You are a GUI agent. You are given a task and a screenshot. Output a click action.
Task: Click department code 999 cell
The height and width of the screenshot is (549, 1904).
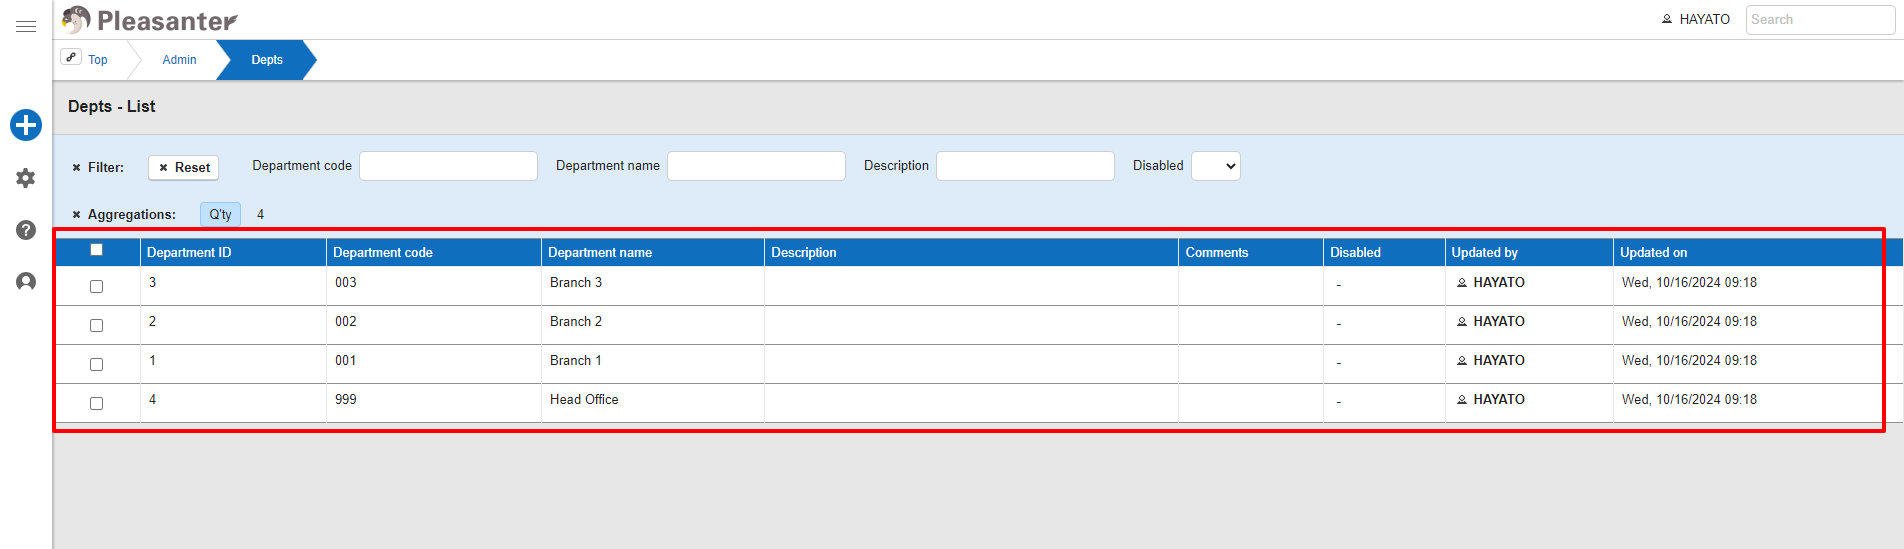point(346,400)
